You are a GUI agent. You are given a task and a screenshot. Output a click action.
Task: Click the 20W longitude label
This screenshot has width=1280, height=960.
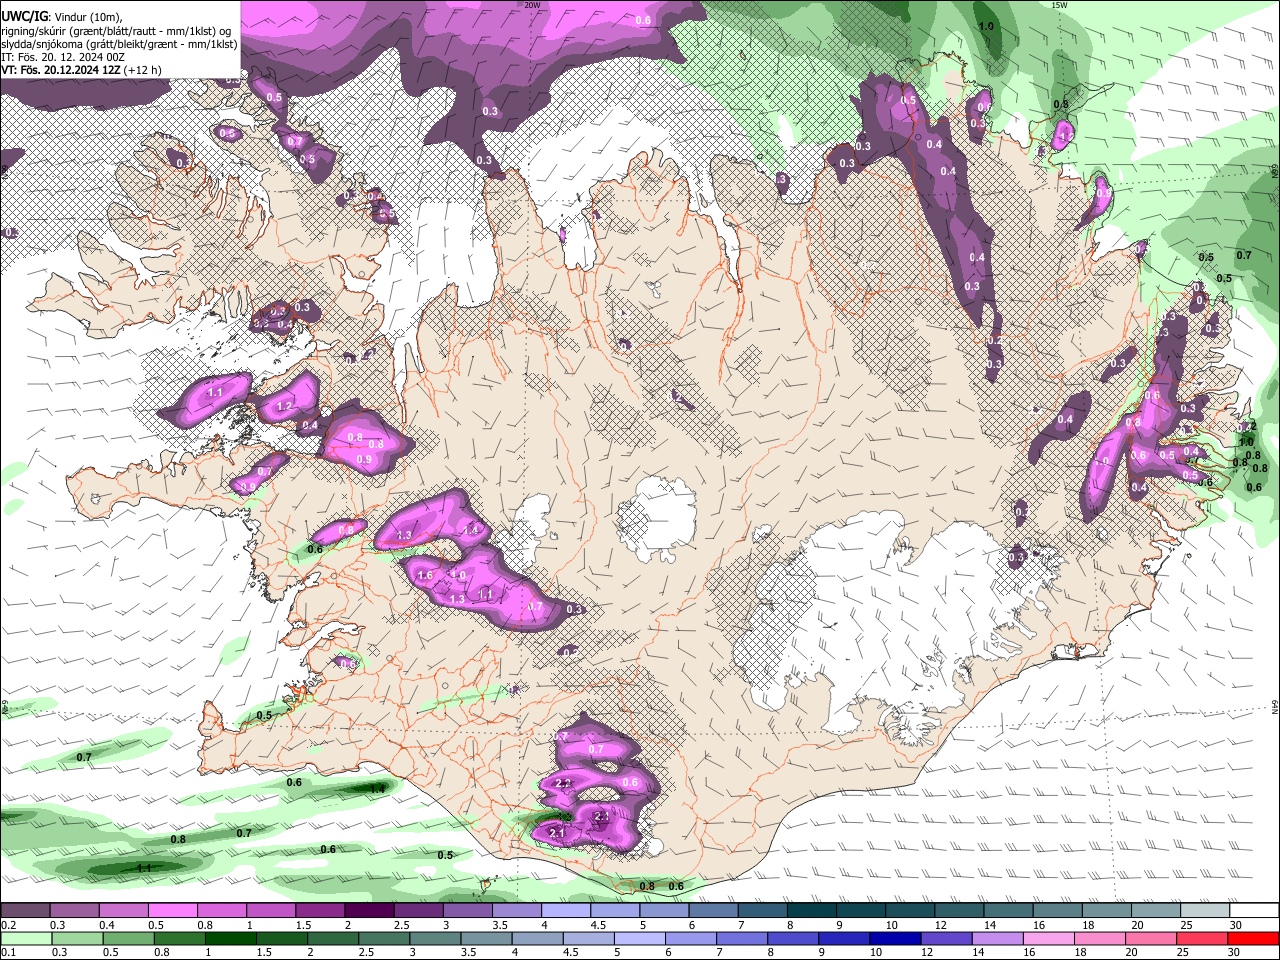[532, 4]
